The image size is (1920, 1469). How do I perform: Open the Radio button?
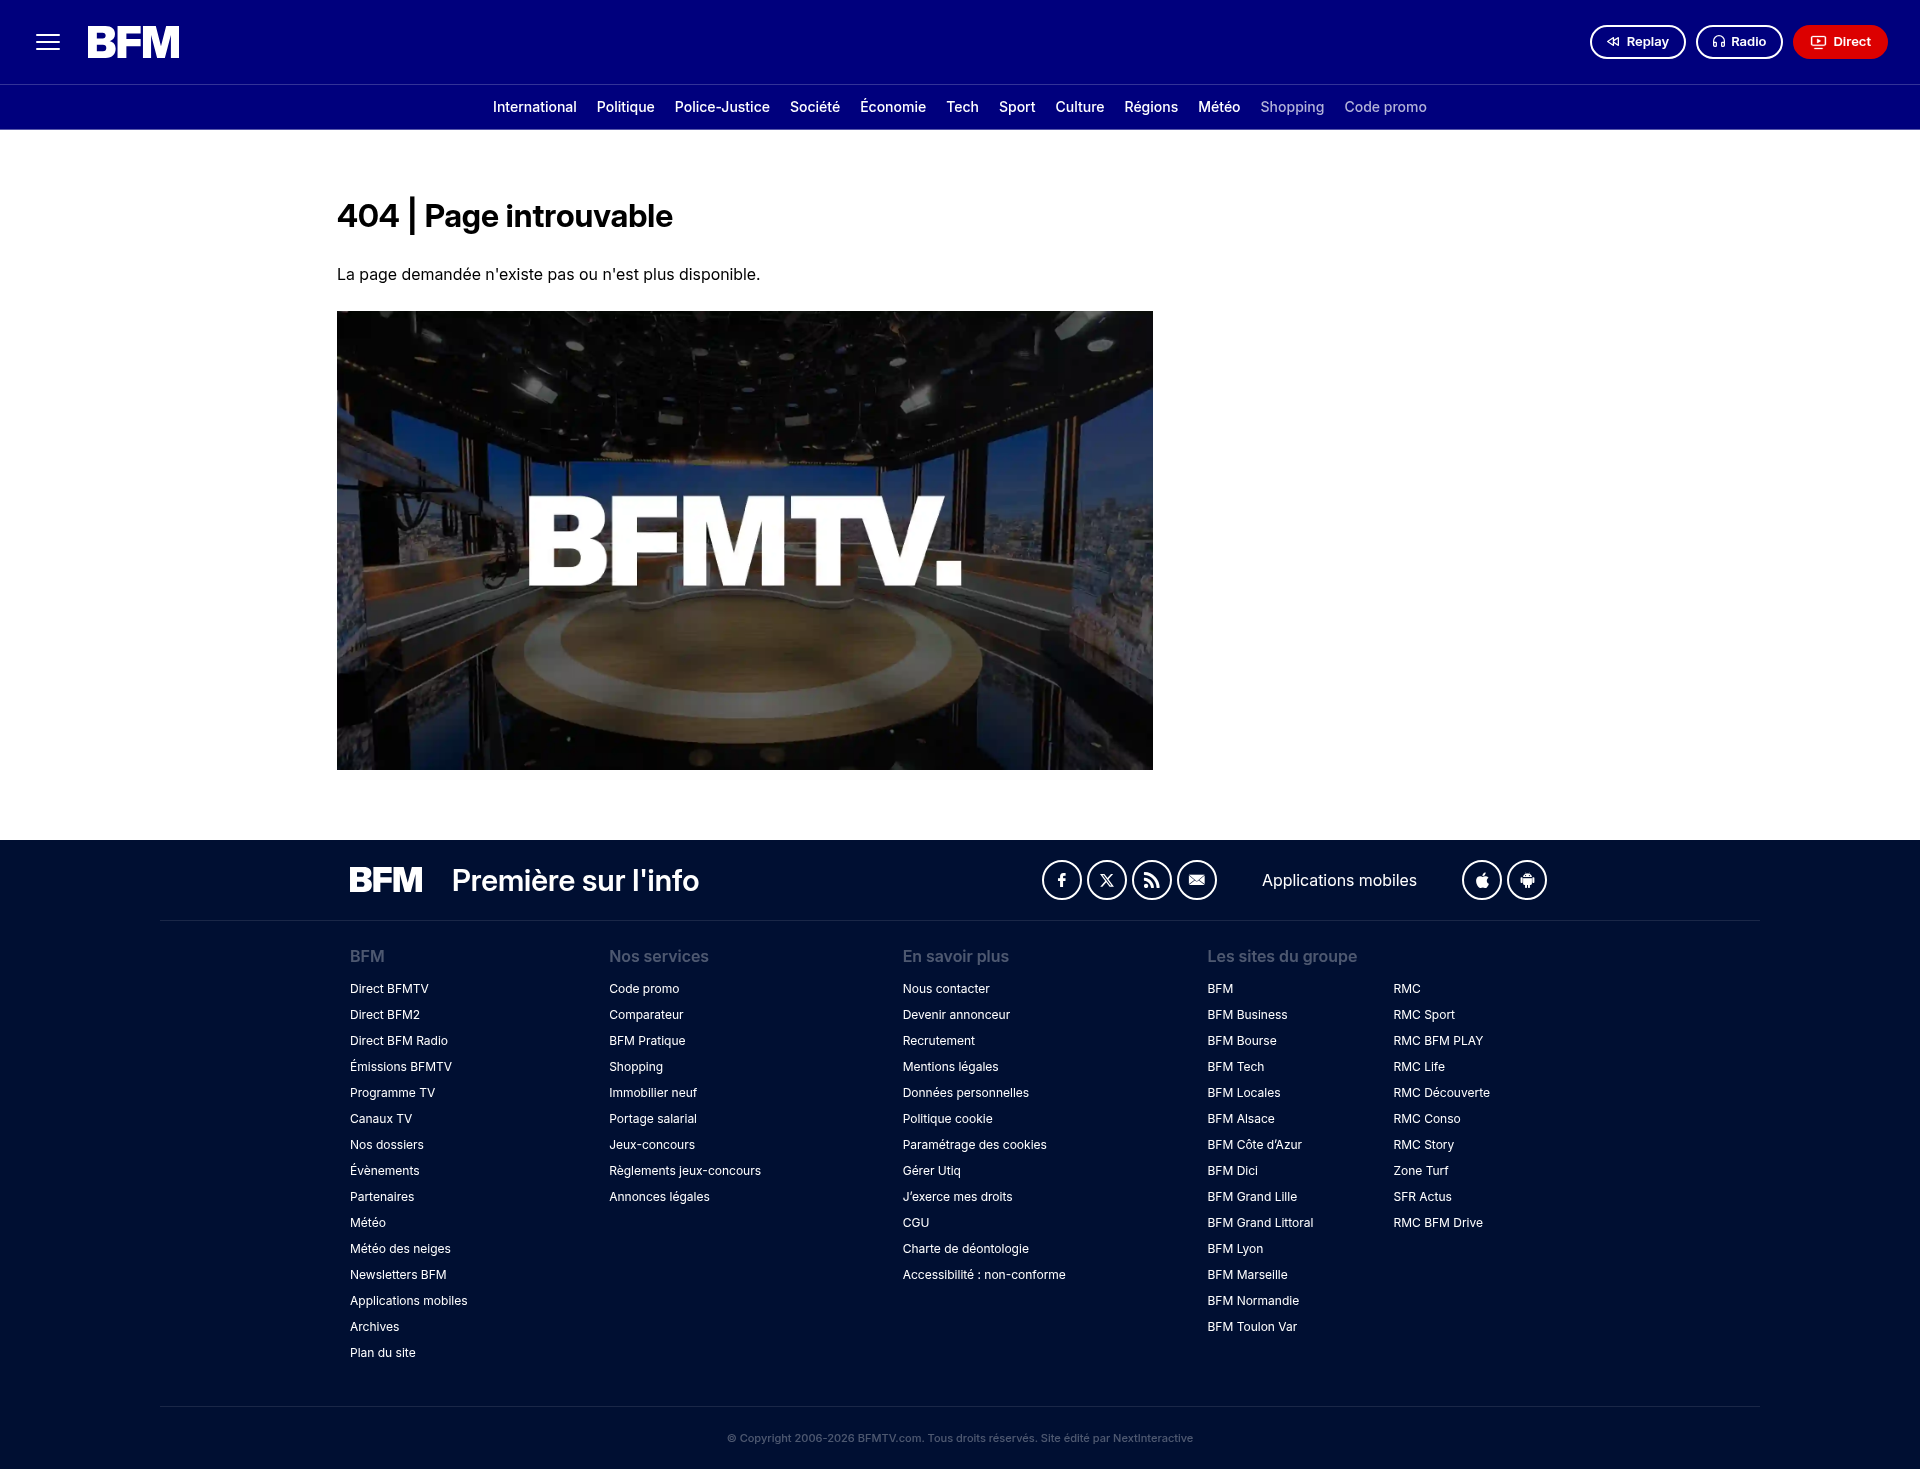click(1739, 42)
